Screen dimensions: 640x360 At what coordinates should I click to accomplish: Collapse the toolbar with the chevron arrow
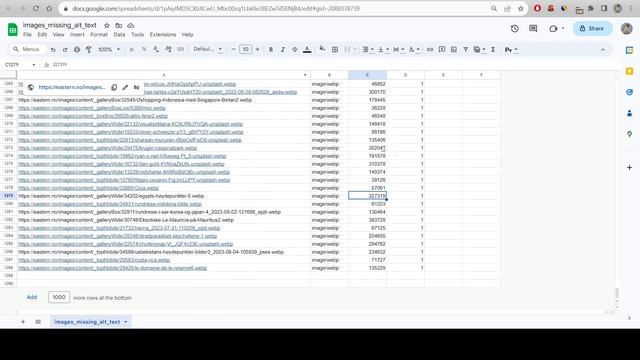click(603, 50)
